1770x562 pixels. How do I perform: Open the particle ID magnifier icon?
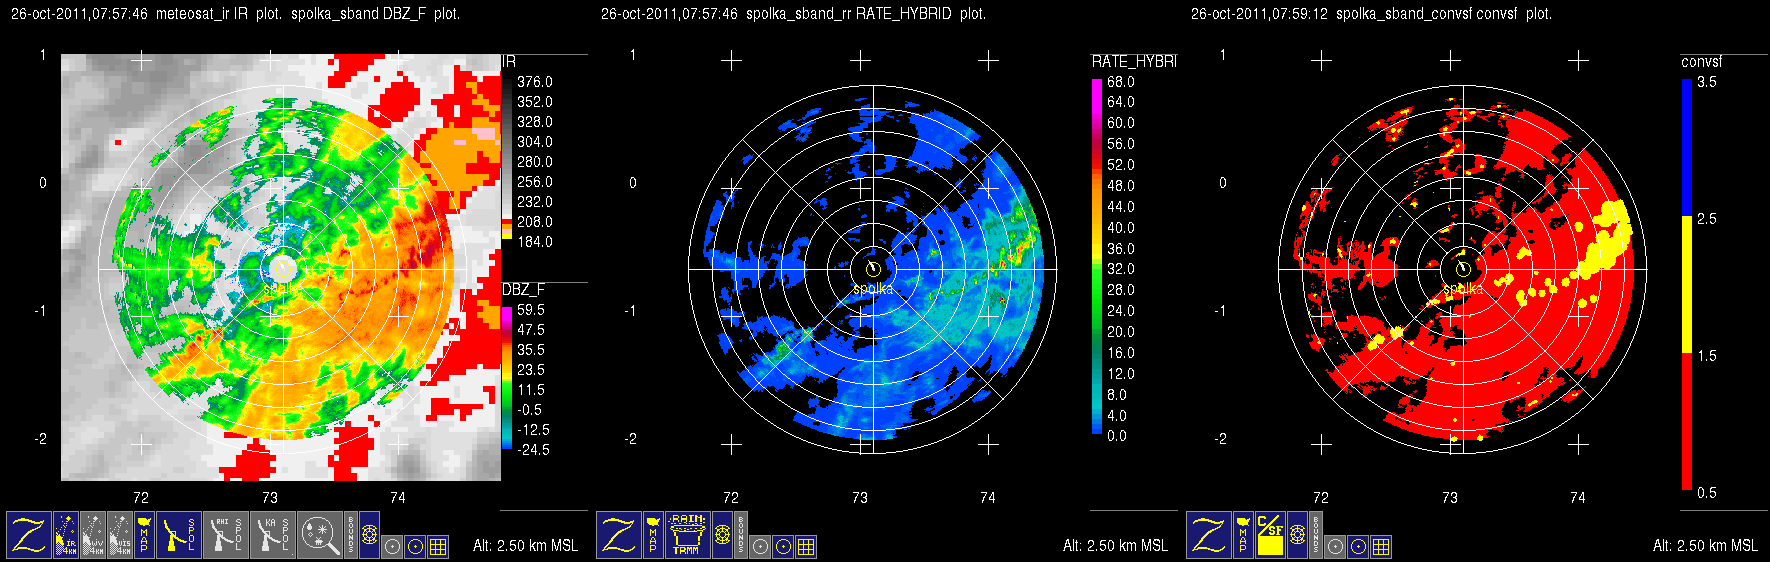[320, 535]
